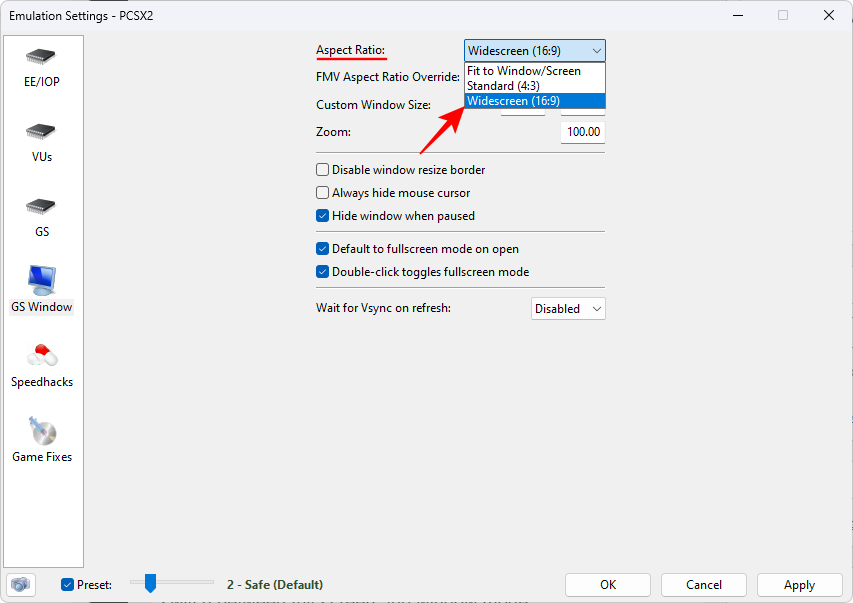Minimize the Emulation Settings window

738,15
